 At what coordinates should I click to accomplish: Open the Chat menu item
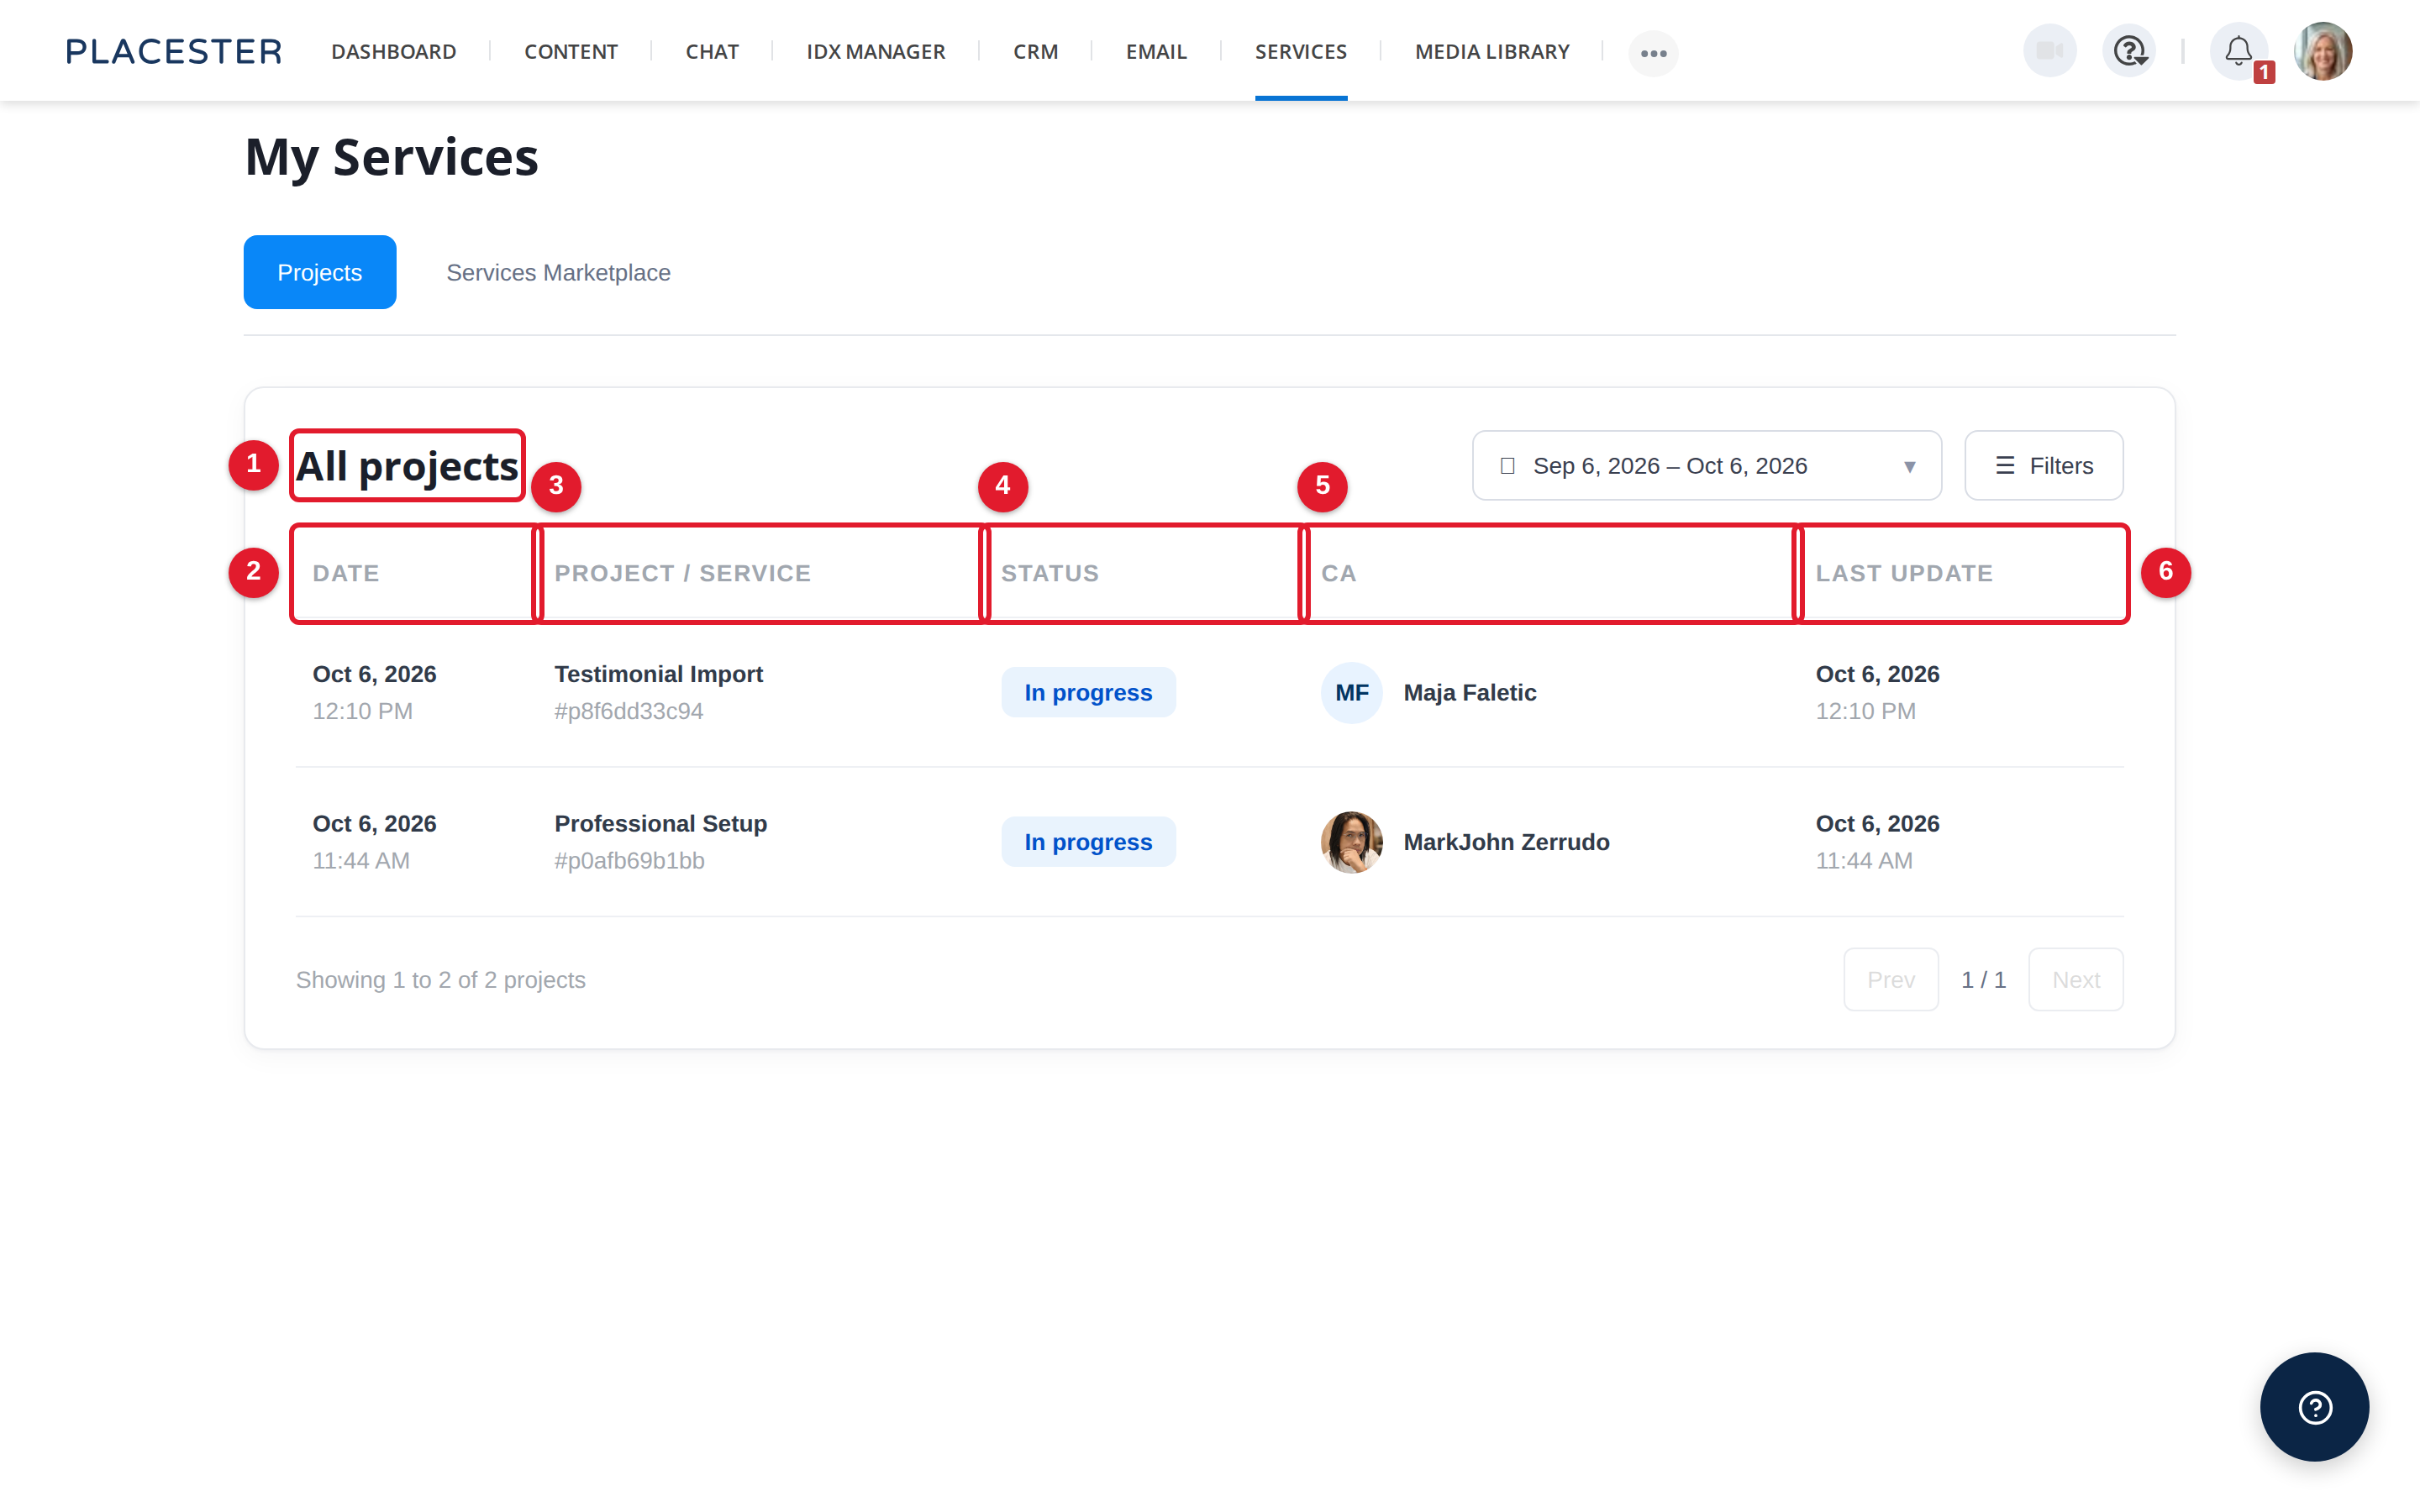tap(712, 51)
